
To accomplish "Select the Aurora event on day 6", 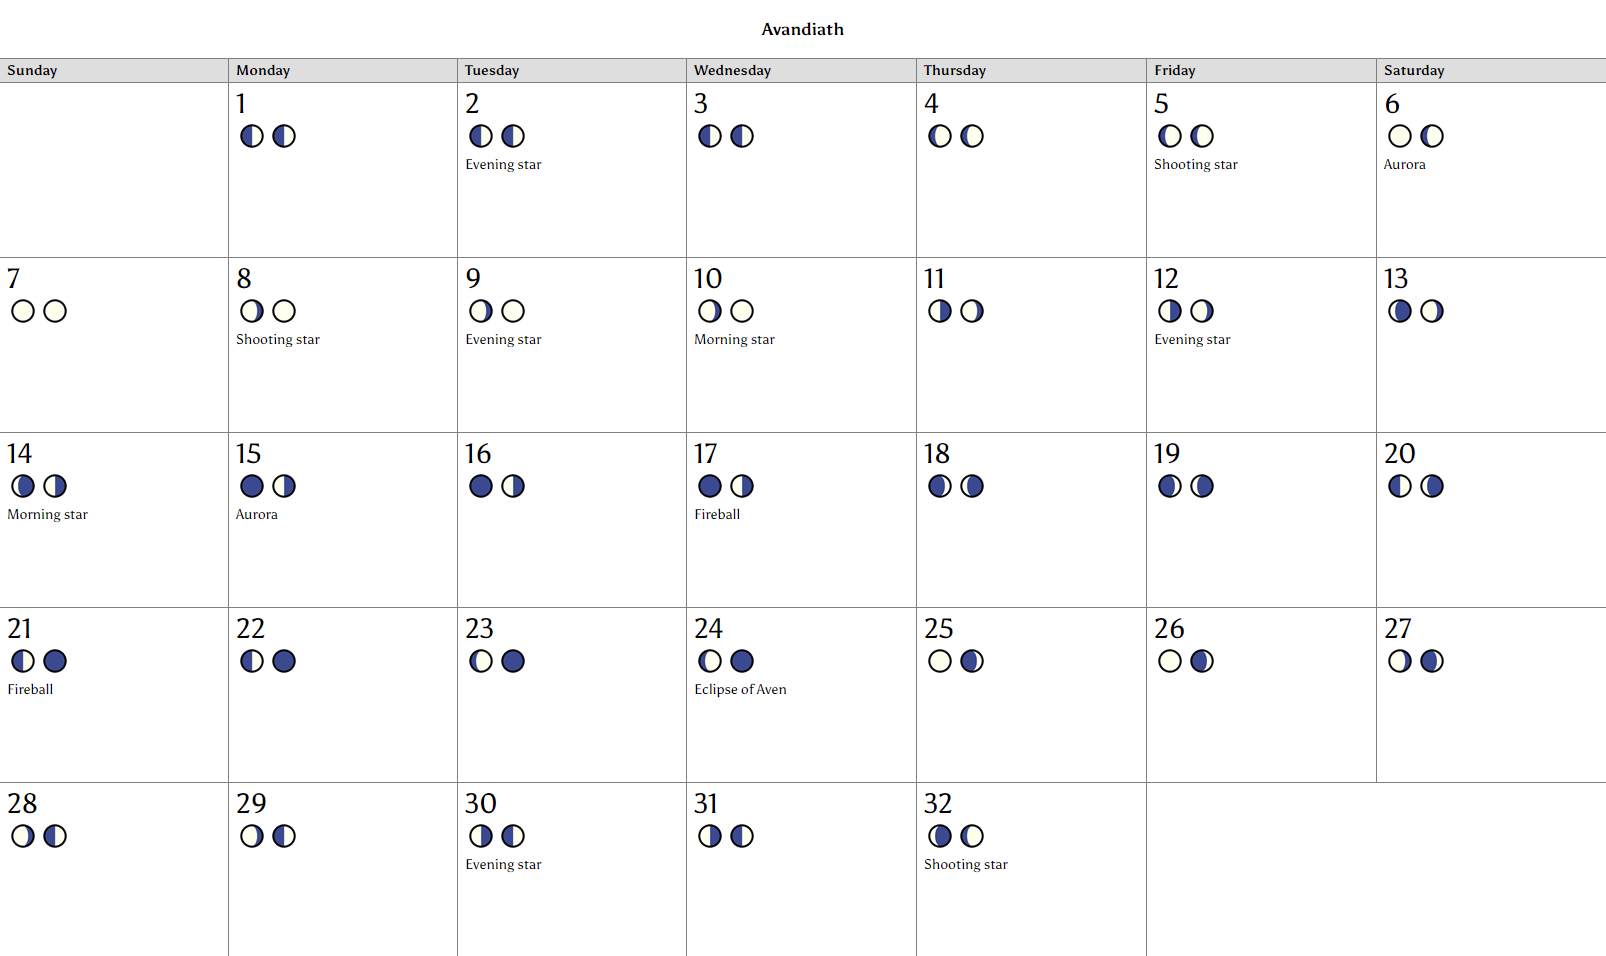I will [x=1404, y=164].
